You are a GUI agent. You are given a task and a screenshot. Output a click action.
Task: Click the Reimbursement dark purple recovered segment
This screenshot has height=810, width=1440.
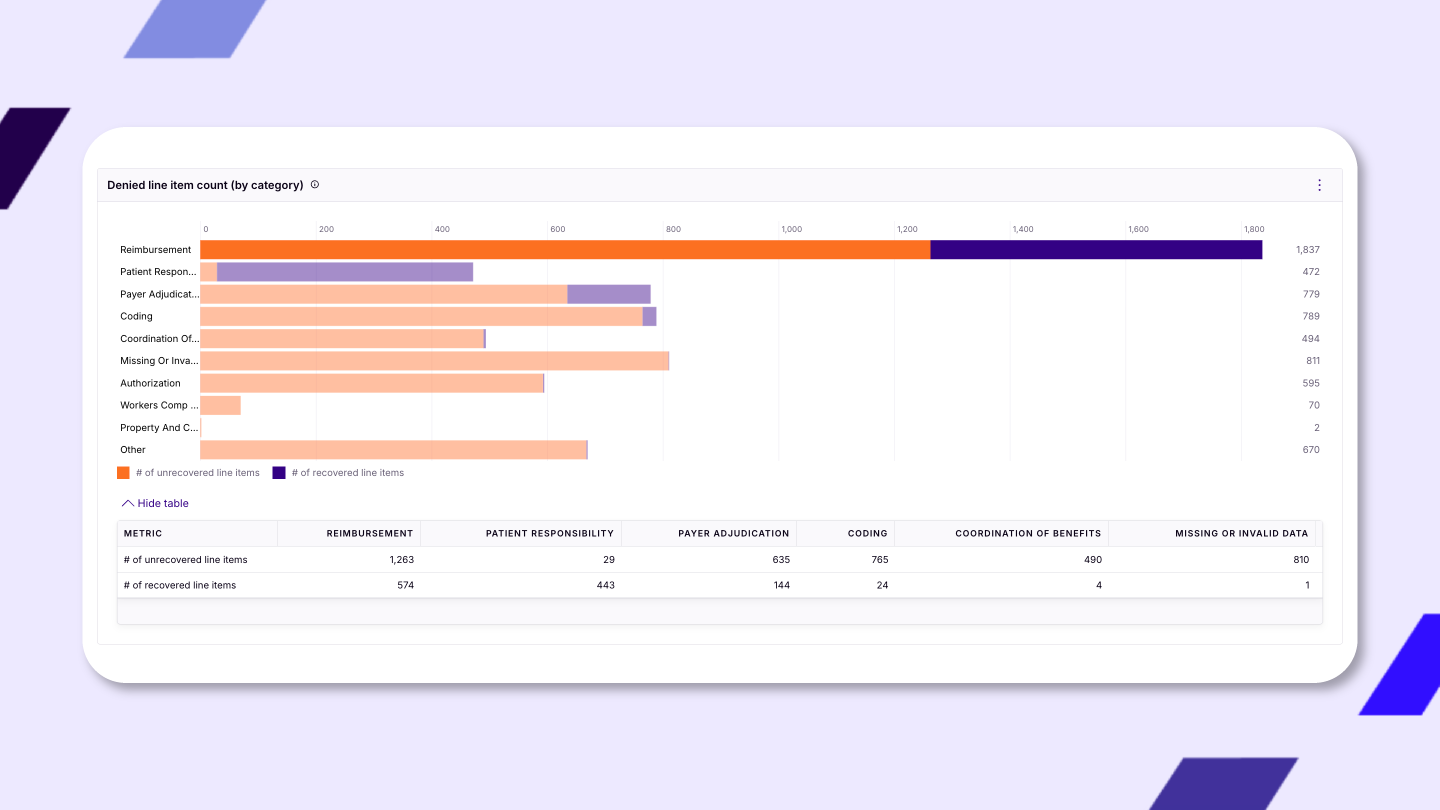(1095, 250)
